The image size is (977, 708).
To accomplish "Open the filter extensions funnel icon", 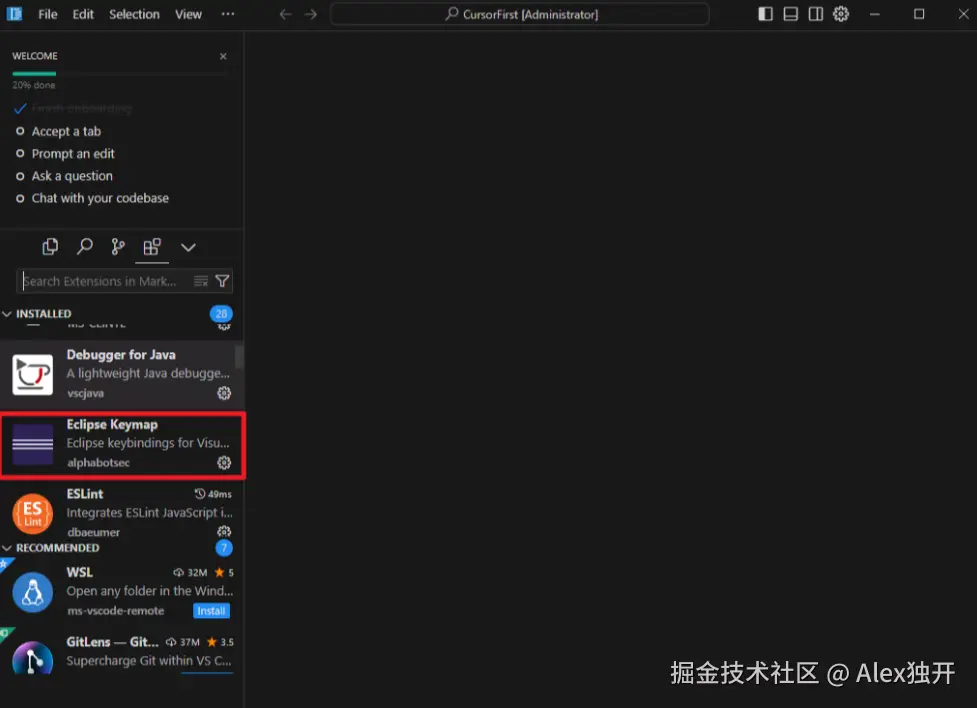I will (x=222, y=281).
